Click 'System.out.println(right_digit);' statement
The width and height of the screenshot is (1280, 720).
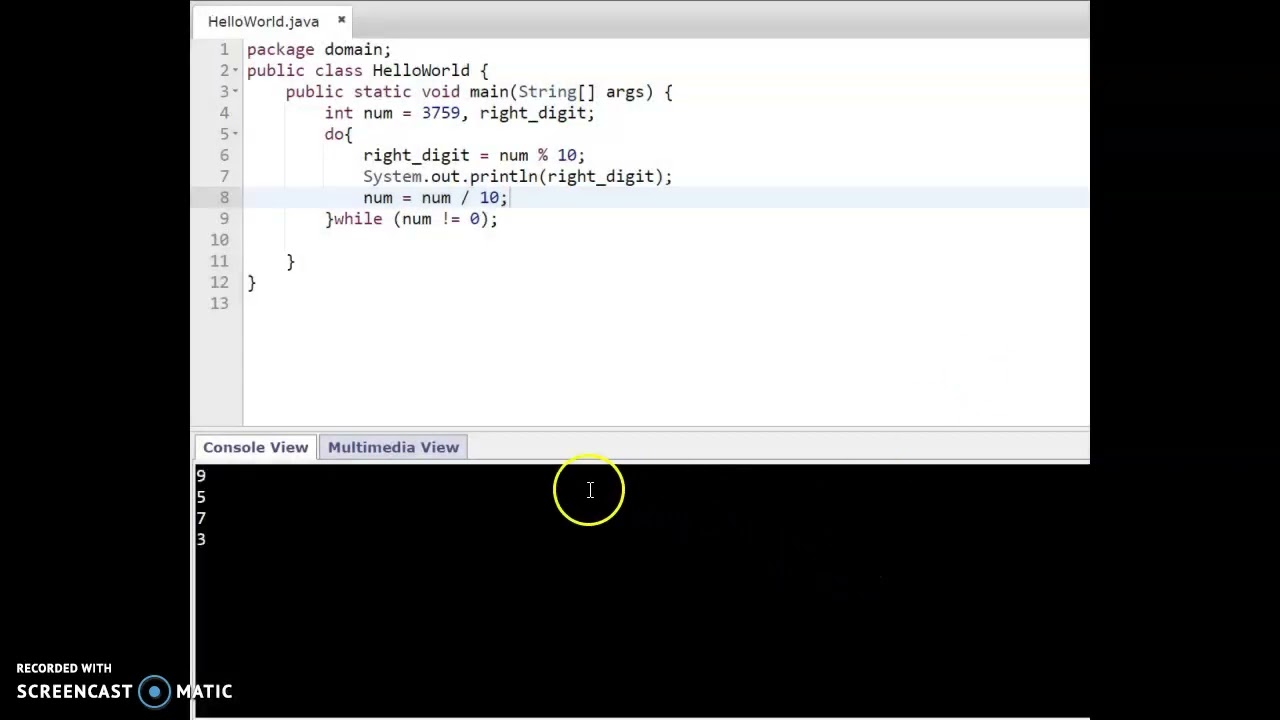pyautogui.click(x=518, y=177)
